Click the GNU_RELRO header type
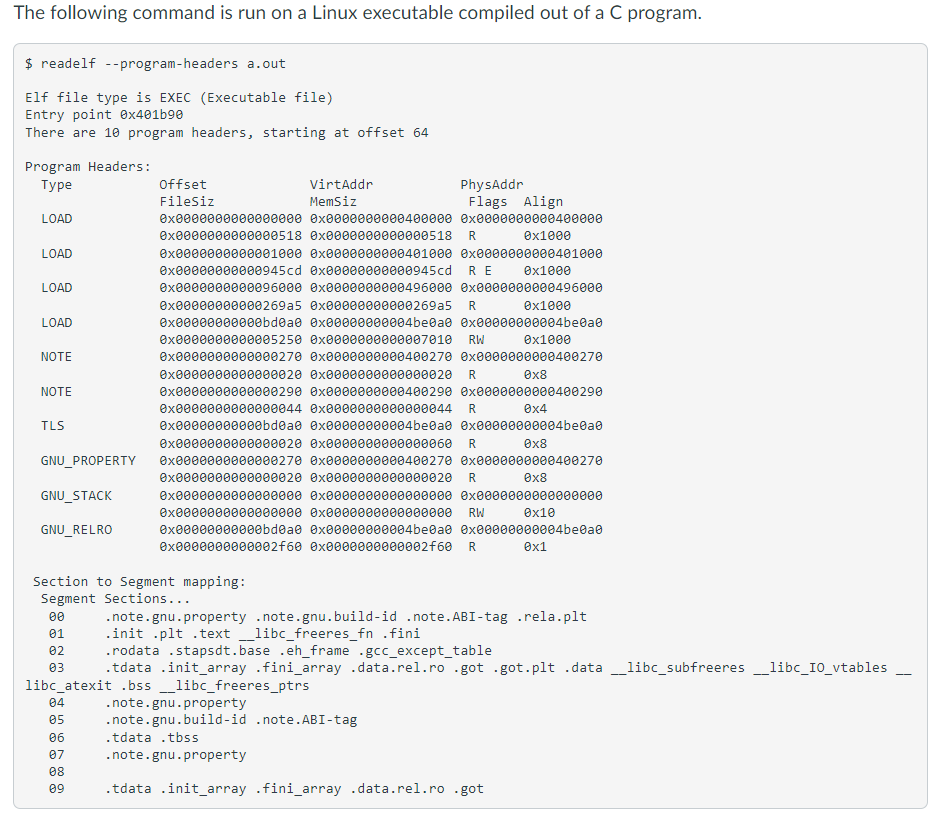Screen dimensions: 943x829 click(x=76, y=530)
